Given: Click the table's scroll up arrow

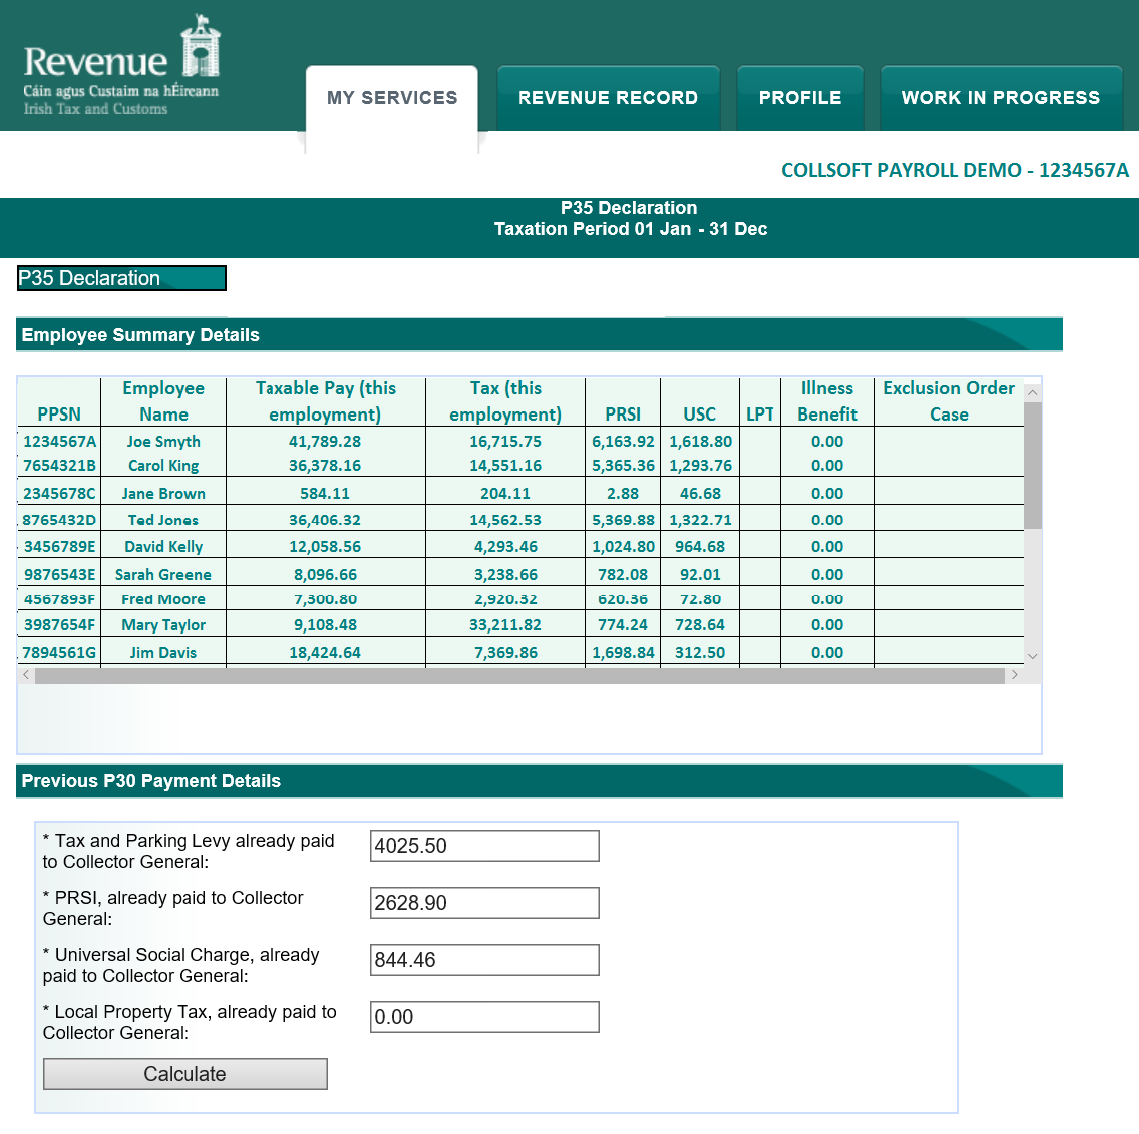Looking at the screenshot, I should coord(1033,392).
